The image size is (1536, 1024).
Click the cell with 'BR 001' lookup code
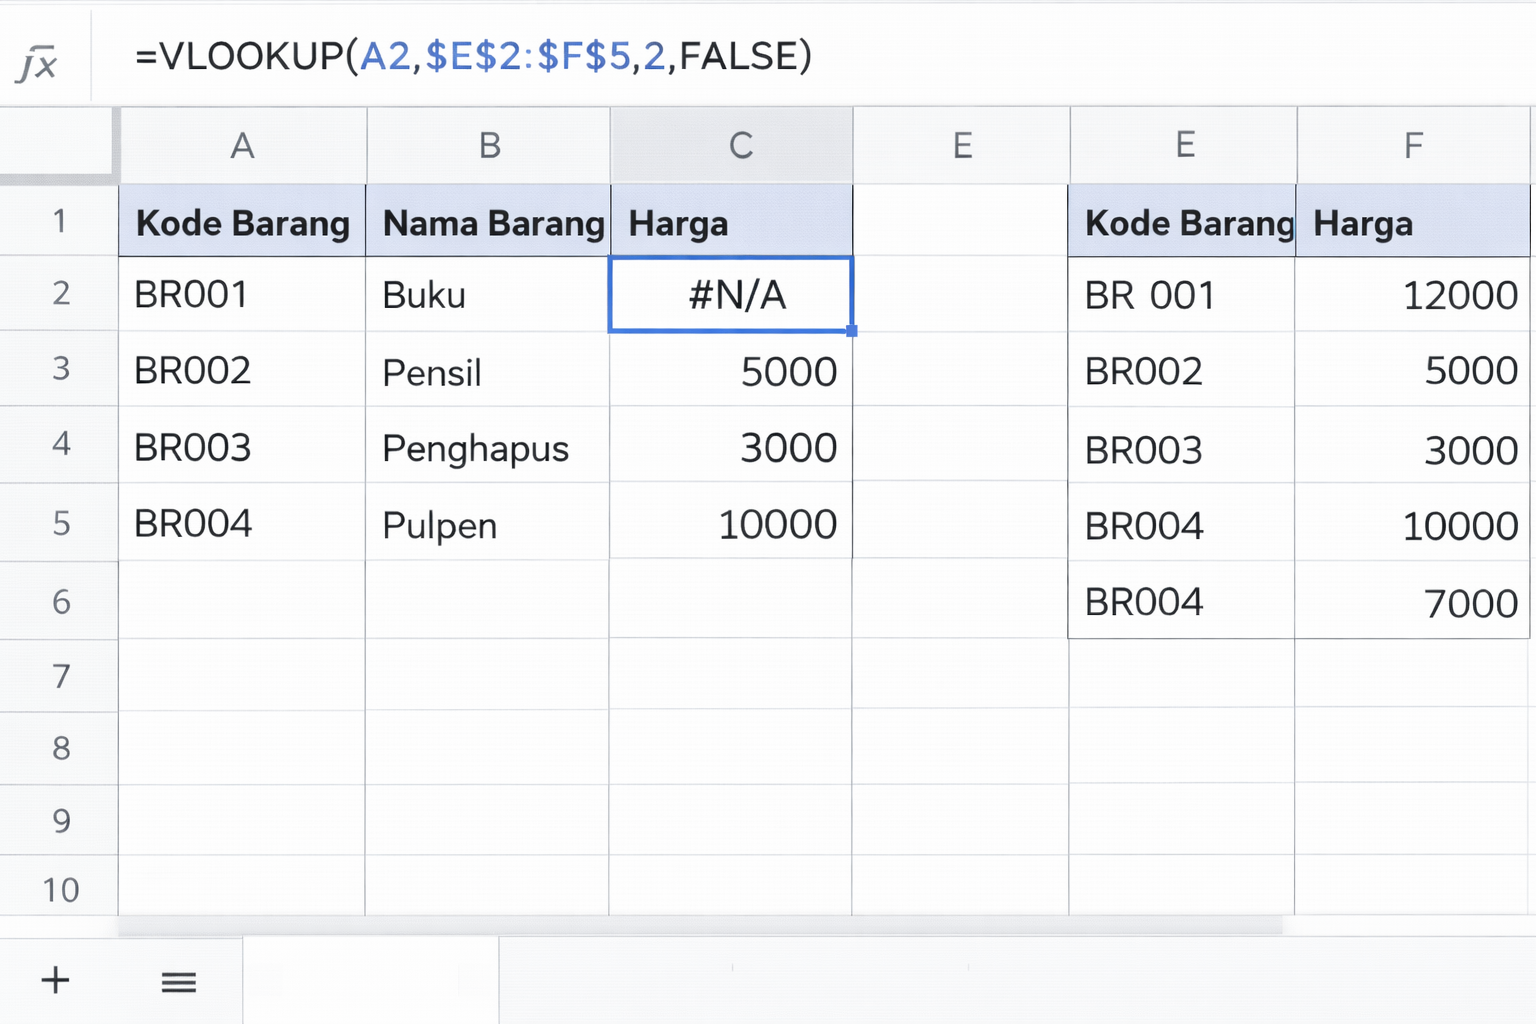point(1181,296)
